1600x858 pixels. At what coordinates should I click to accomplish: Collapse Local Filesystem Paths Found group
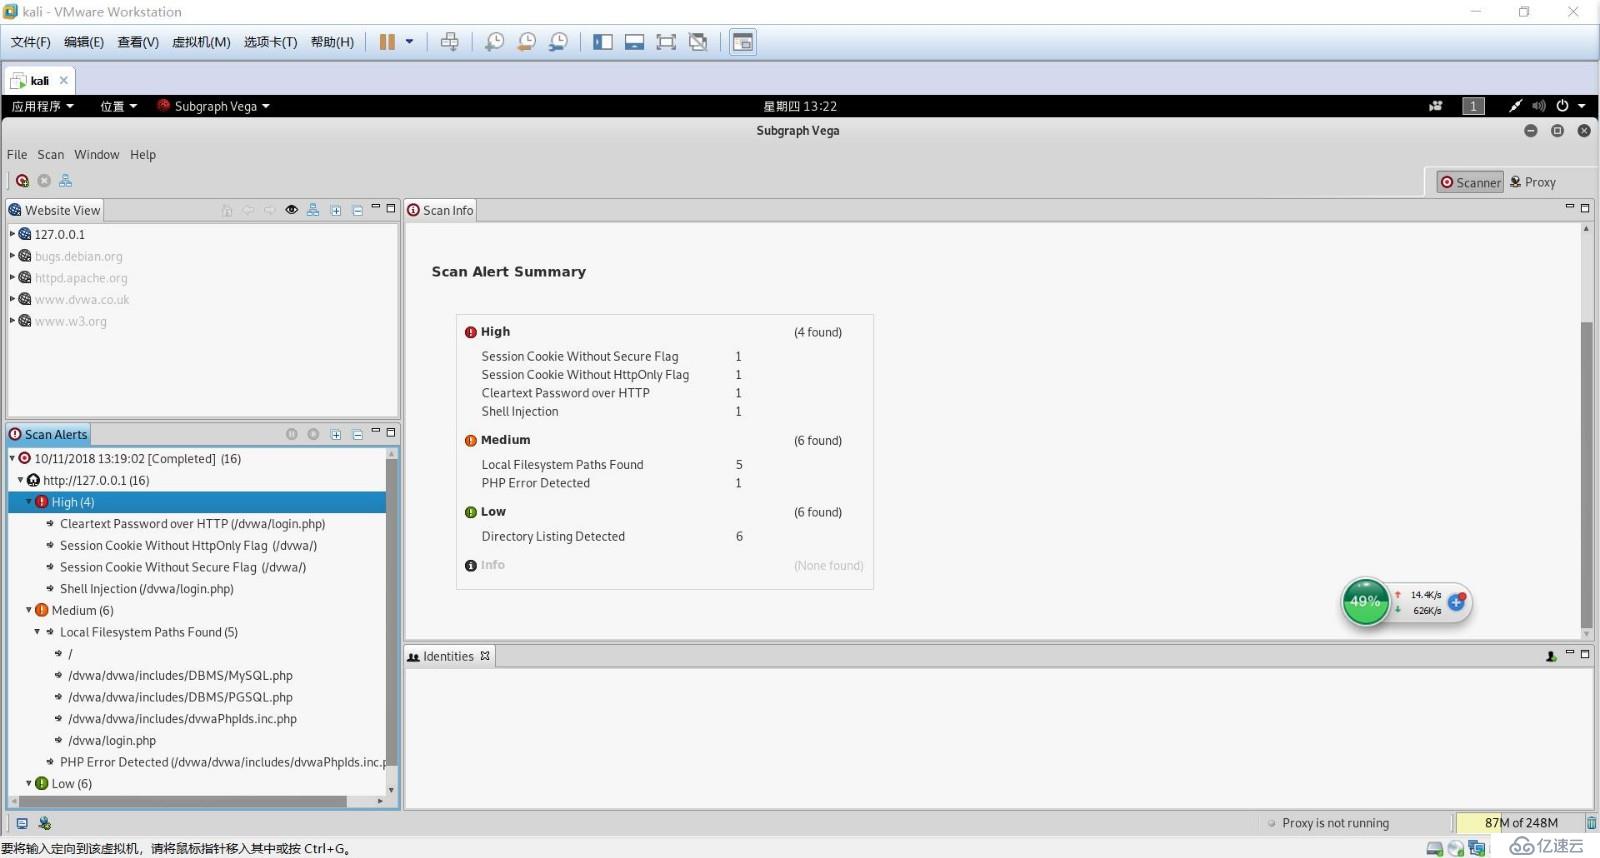click(38, 632)
